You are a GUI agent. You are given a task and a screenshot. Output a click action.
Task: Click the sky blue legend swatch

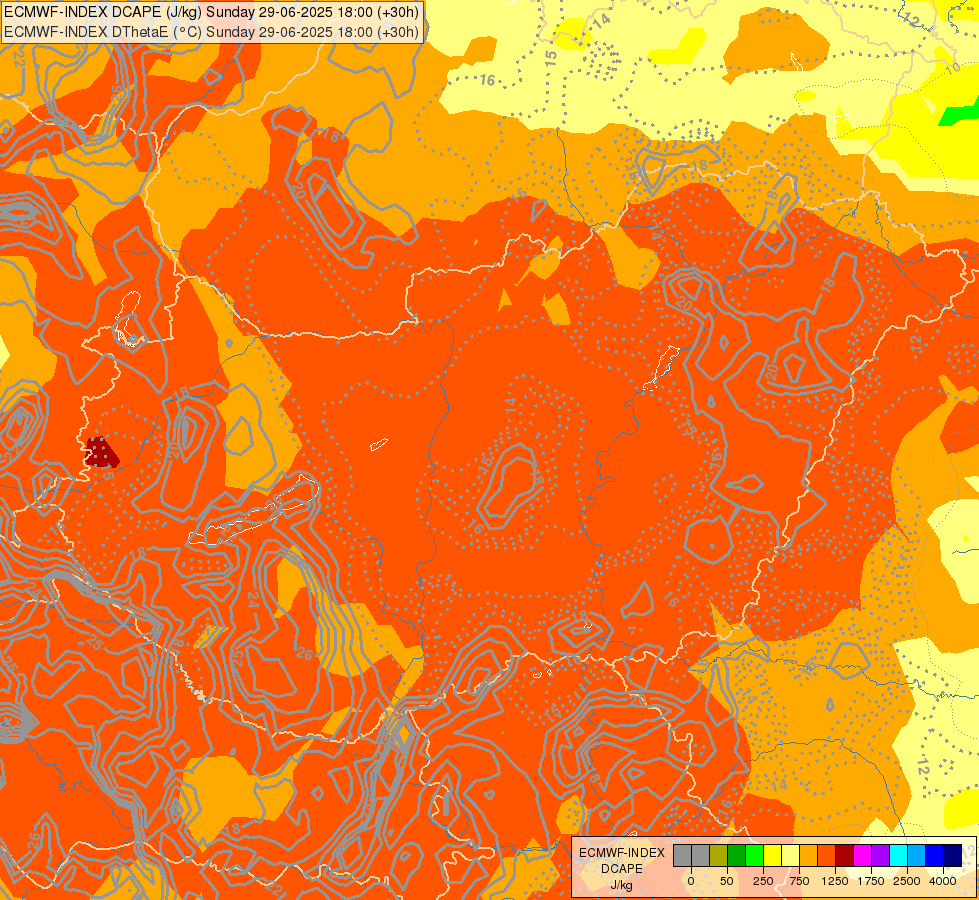coord(917,855)
